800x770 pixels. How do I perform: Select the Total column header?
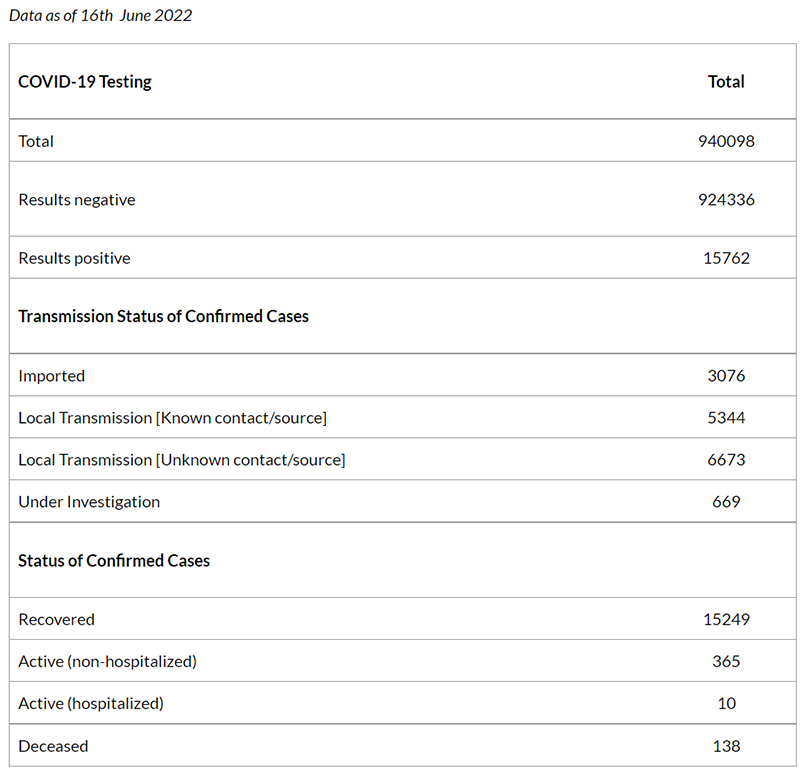[726, 82]
